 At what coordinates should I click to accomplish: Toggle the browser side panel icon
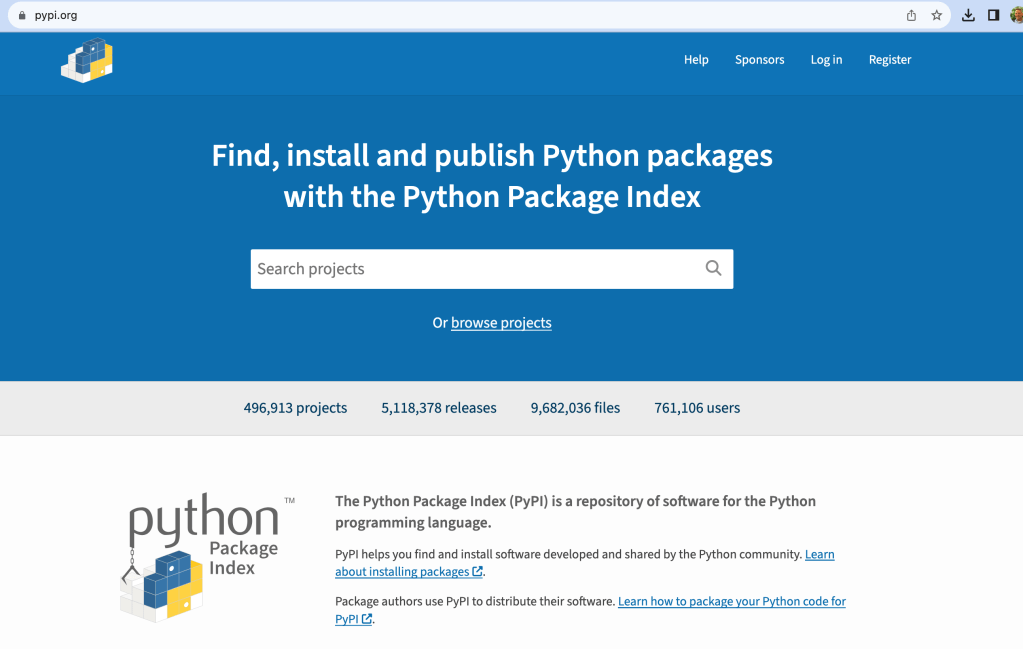click(994, 15)
